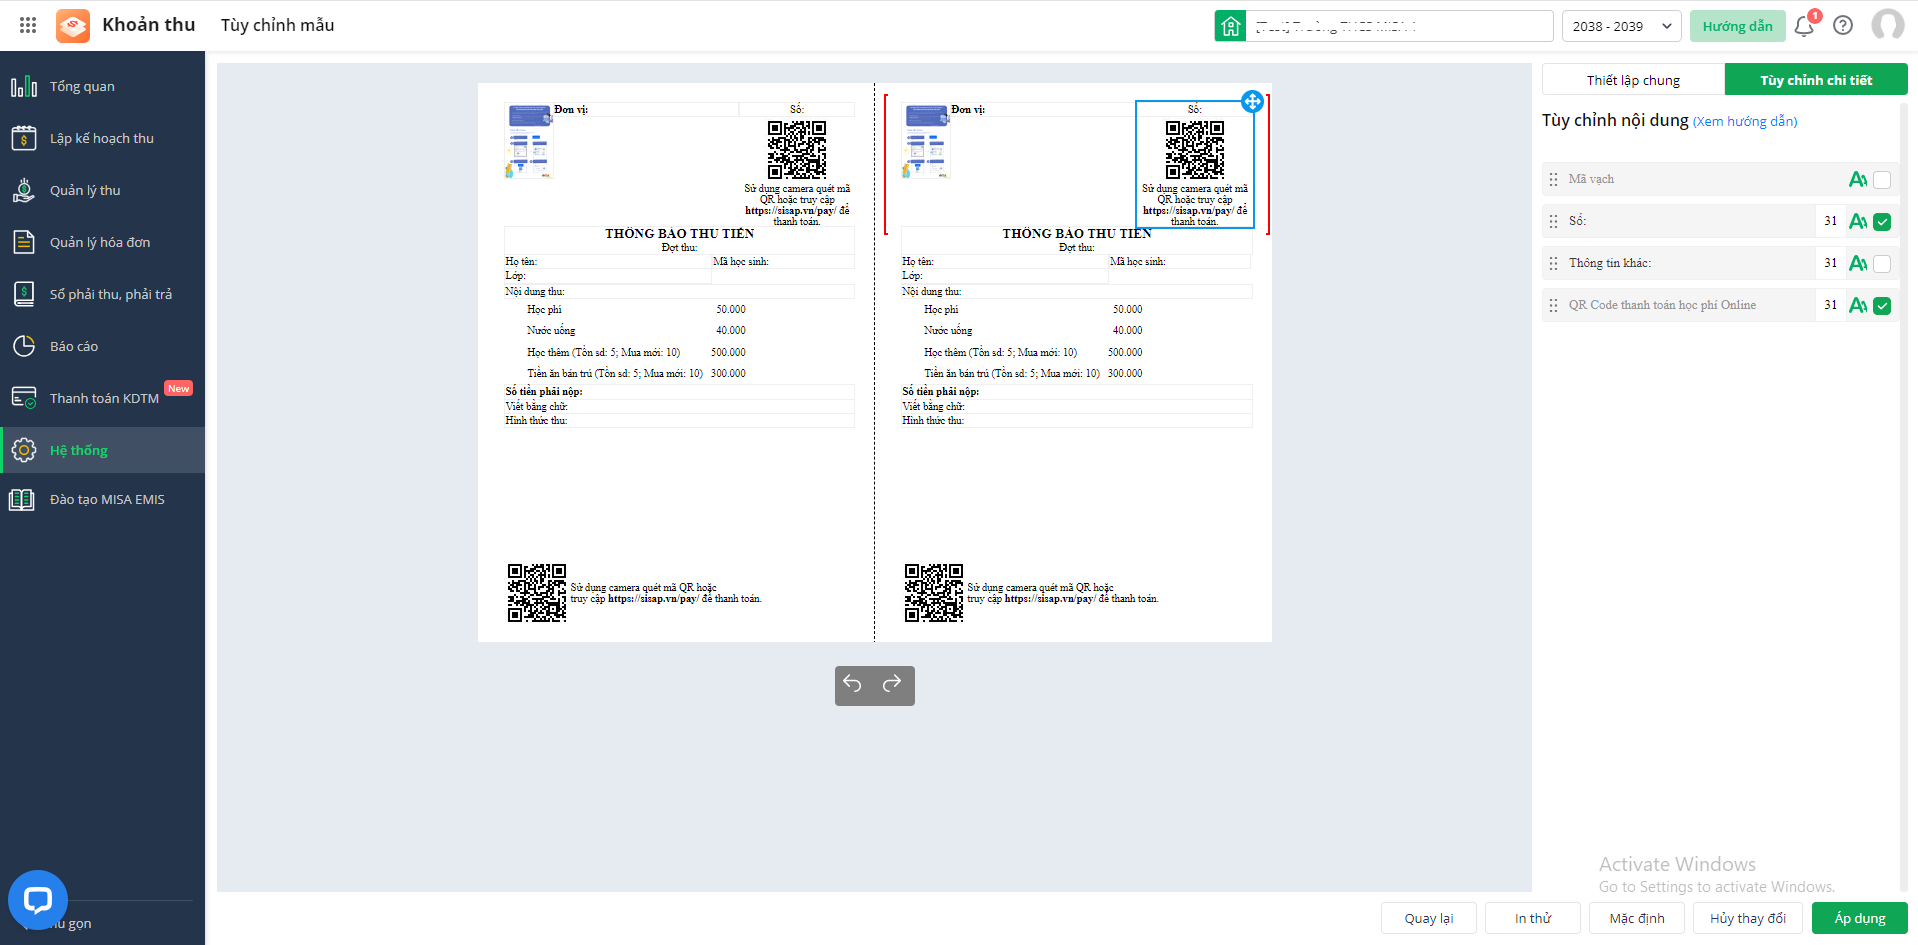
Task: Click the school name input field
Action: [x=1399, y=26]
